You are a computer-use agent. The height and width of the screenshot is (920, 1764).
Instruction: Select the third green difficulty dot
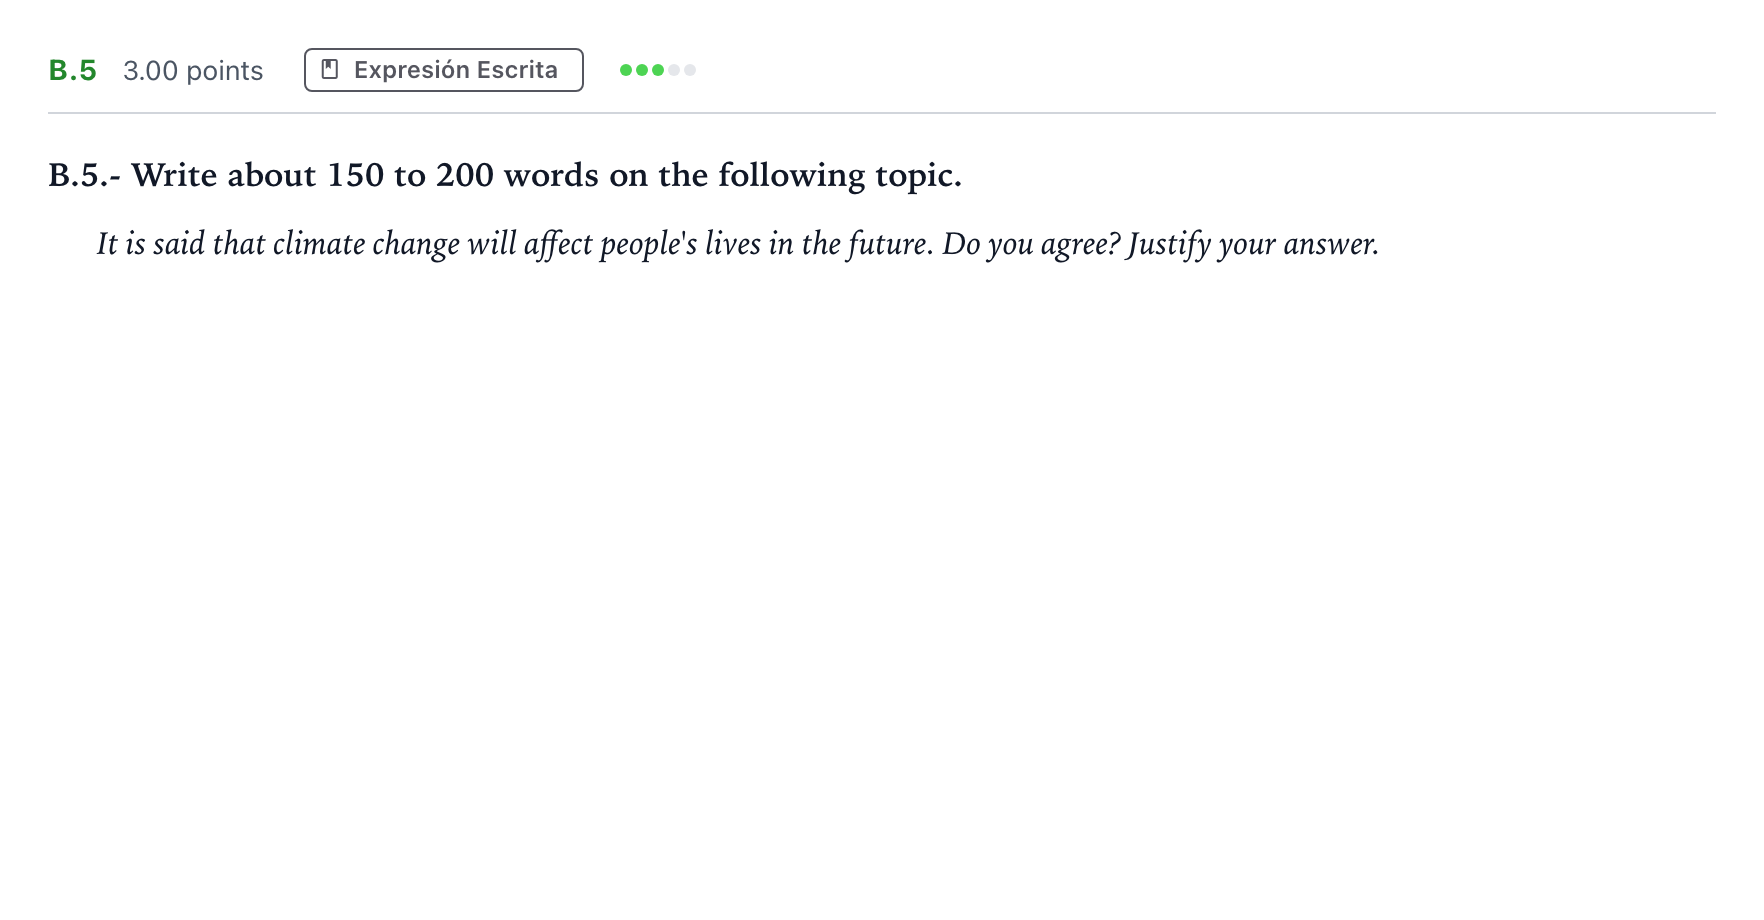pyautogui.click(x=658, y=70)
